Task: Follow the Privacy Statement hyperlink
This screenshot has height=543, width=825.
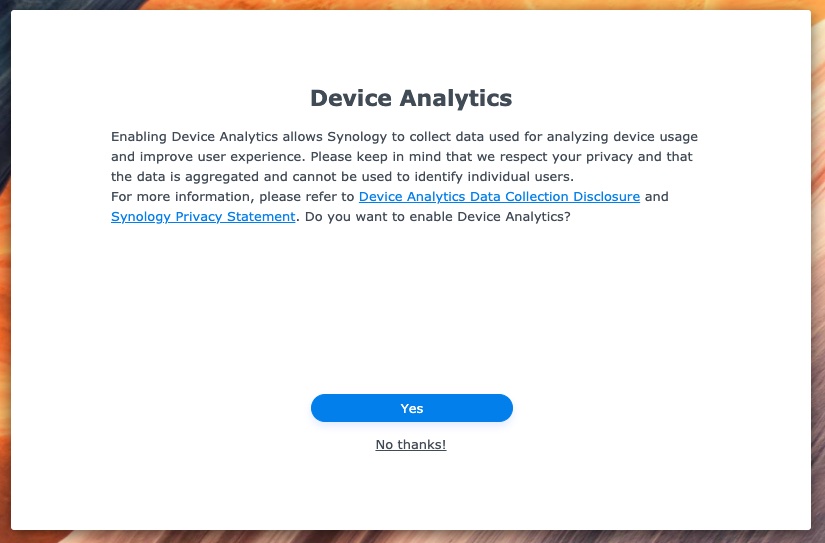Action: click(203, 216)
